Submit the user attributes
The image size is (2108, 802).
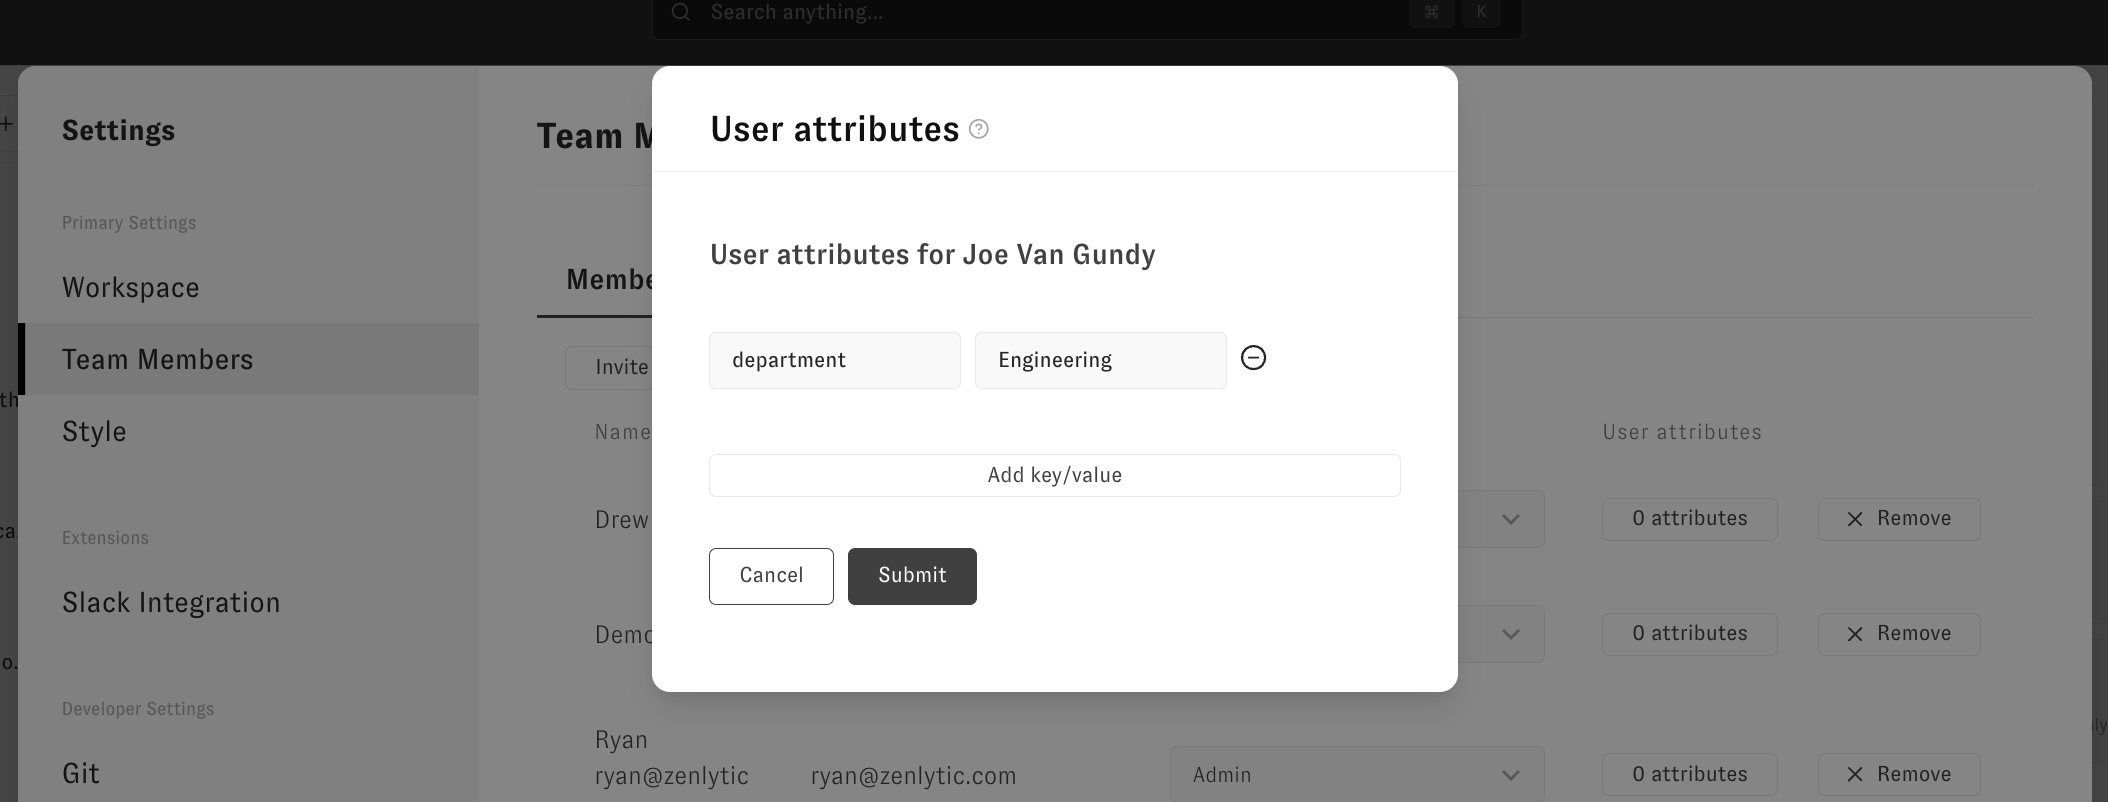(x=912, y=576)
